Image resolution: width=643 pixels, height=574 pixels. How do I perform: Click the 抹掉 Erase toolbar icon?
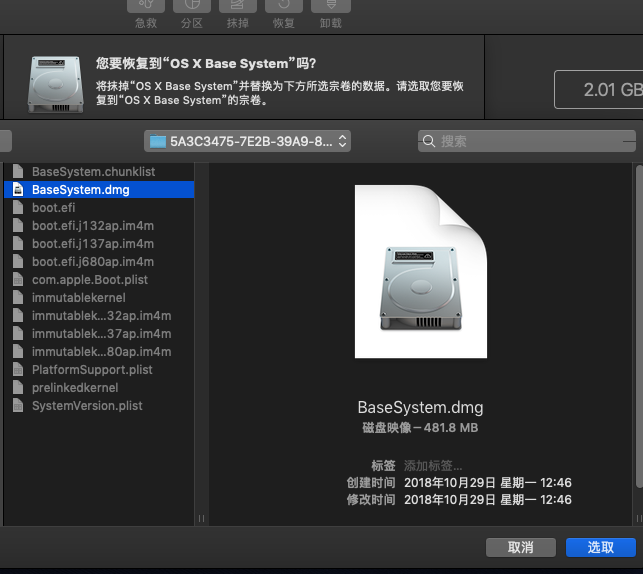click(x=238, y=12)
